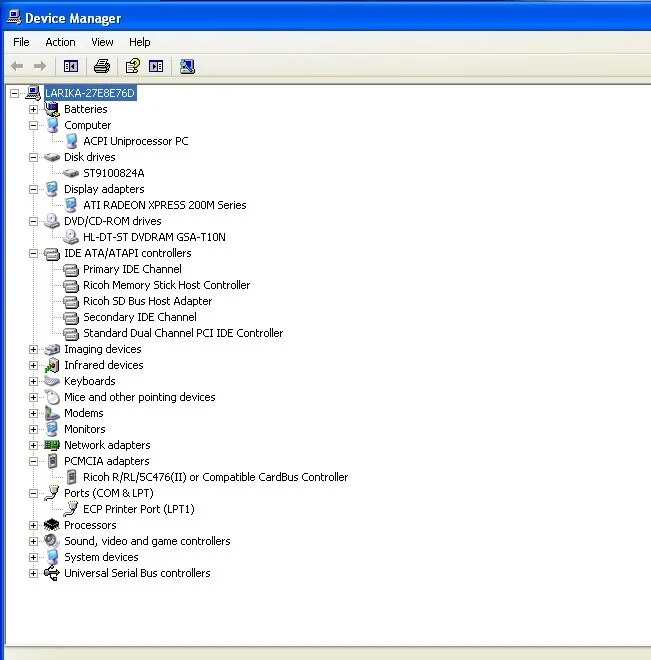Select the Disk drives label

pos(90,157)
